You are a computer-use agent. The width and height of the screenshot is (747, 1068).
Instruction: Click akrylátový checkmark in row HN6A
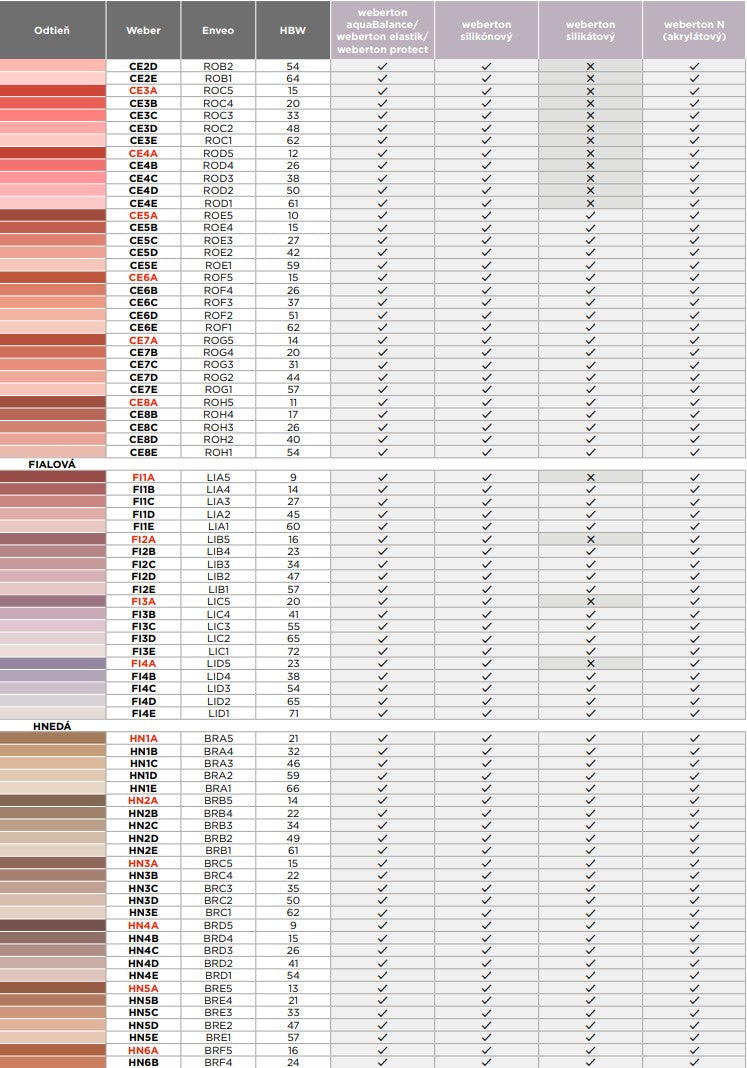click(x=695, y=1050)
